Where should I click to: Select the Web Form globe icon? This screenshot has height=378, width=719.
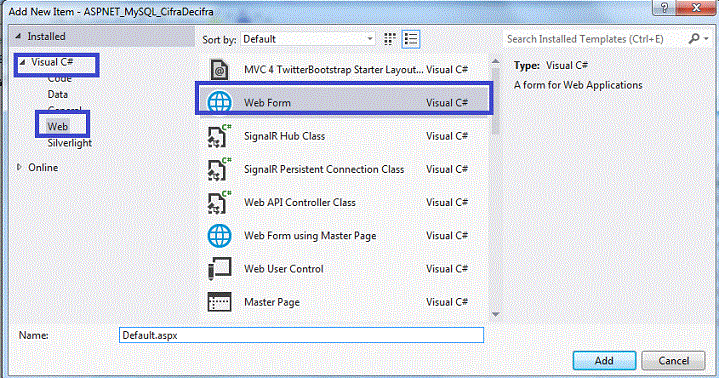(219, 102)
